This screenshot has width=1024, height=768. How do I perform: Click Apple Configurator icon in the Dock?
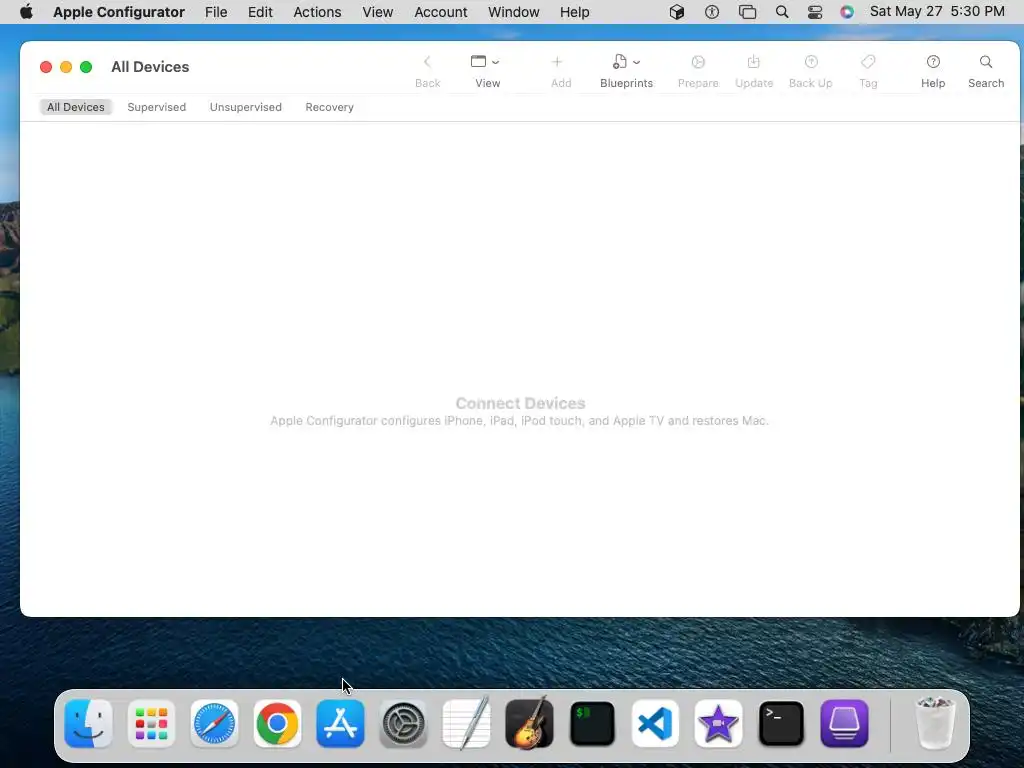pyautogui.click(x=844, y=724)
